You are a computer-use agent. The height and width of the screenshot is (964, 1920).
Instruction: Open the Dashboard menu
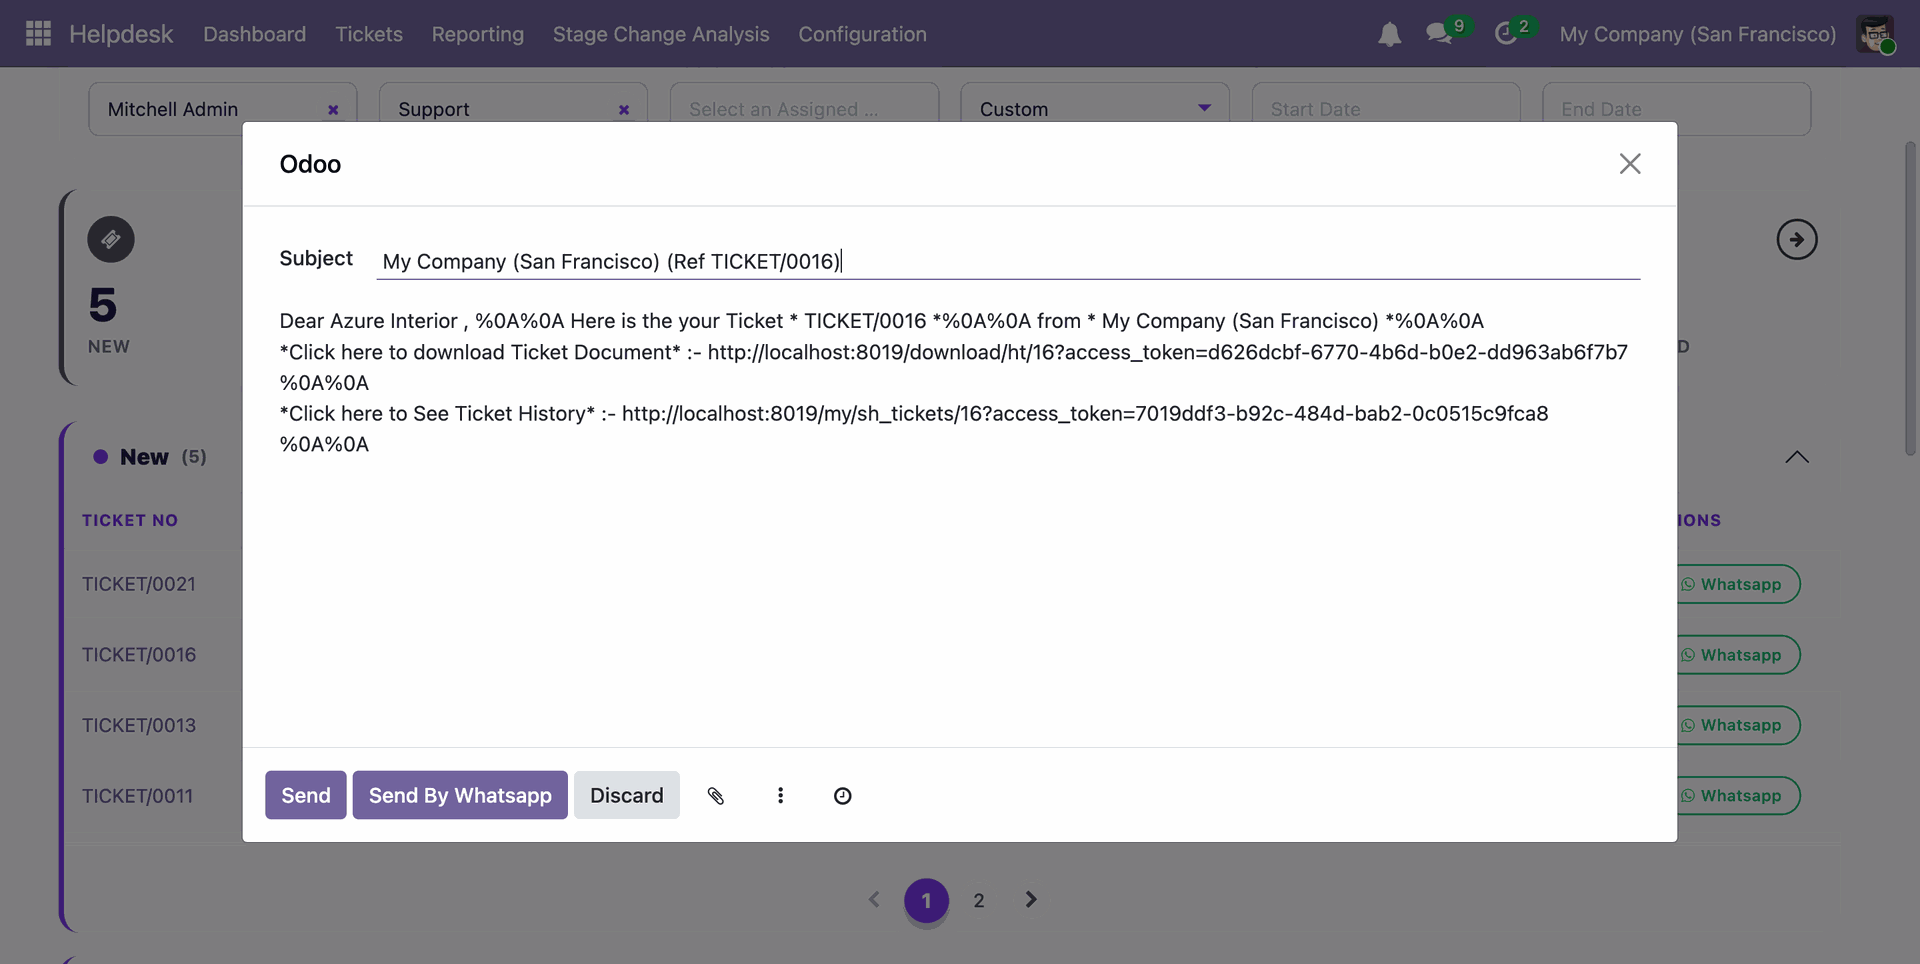tap(255, 34)
